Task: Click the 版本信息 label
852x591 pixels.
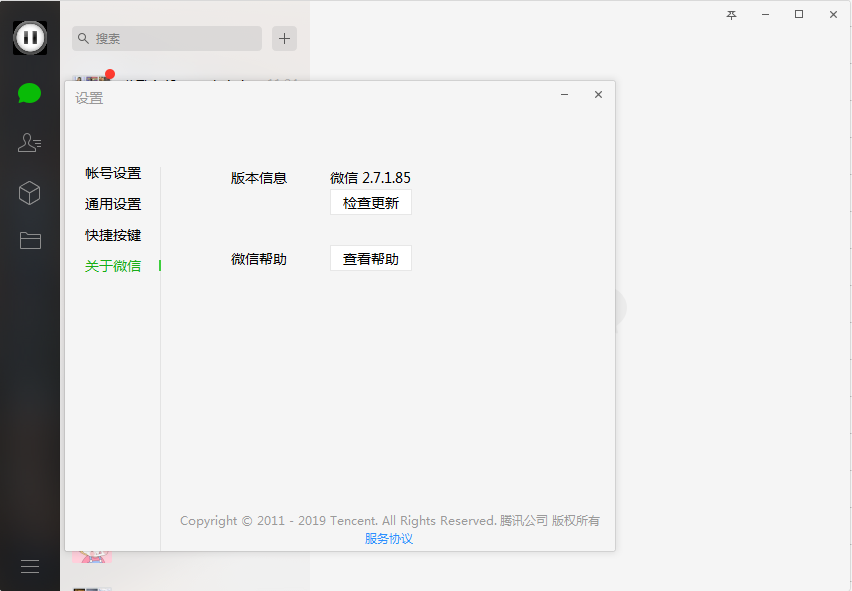Action: (259, 178)
